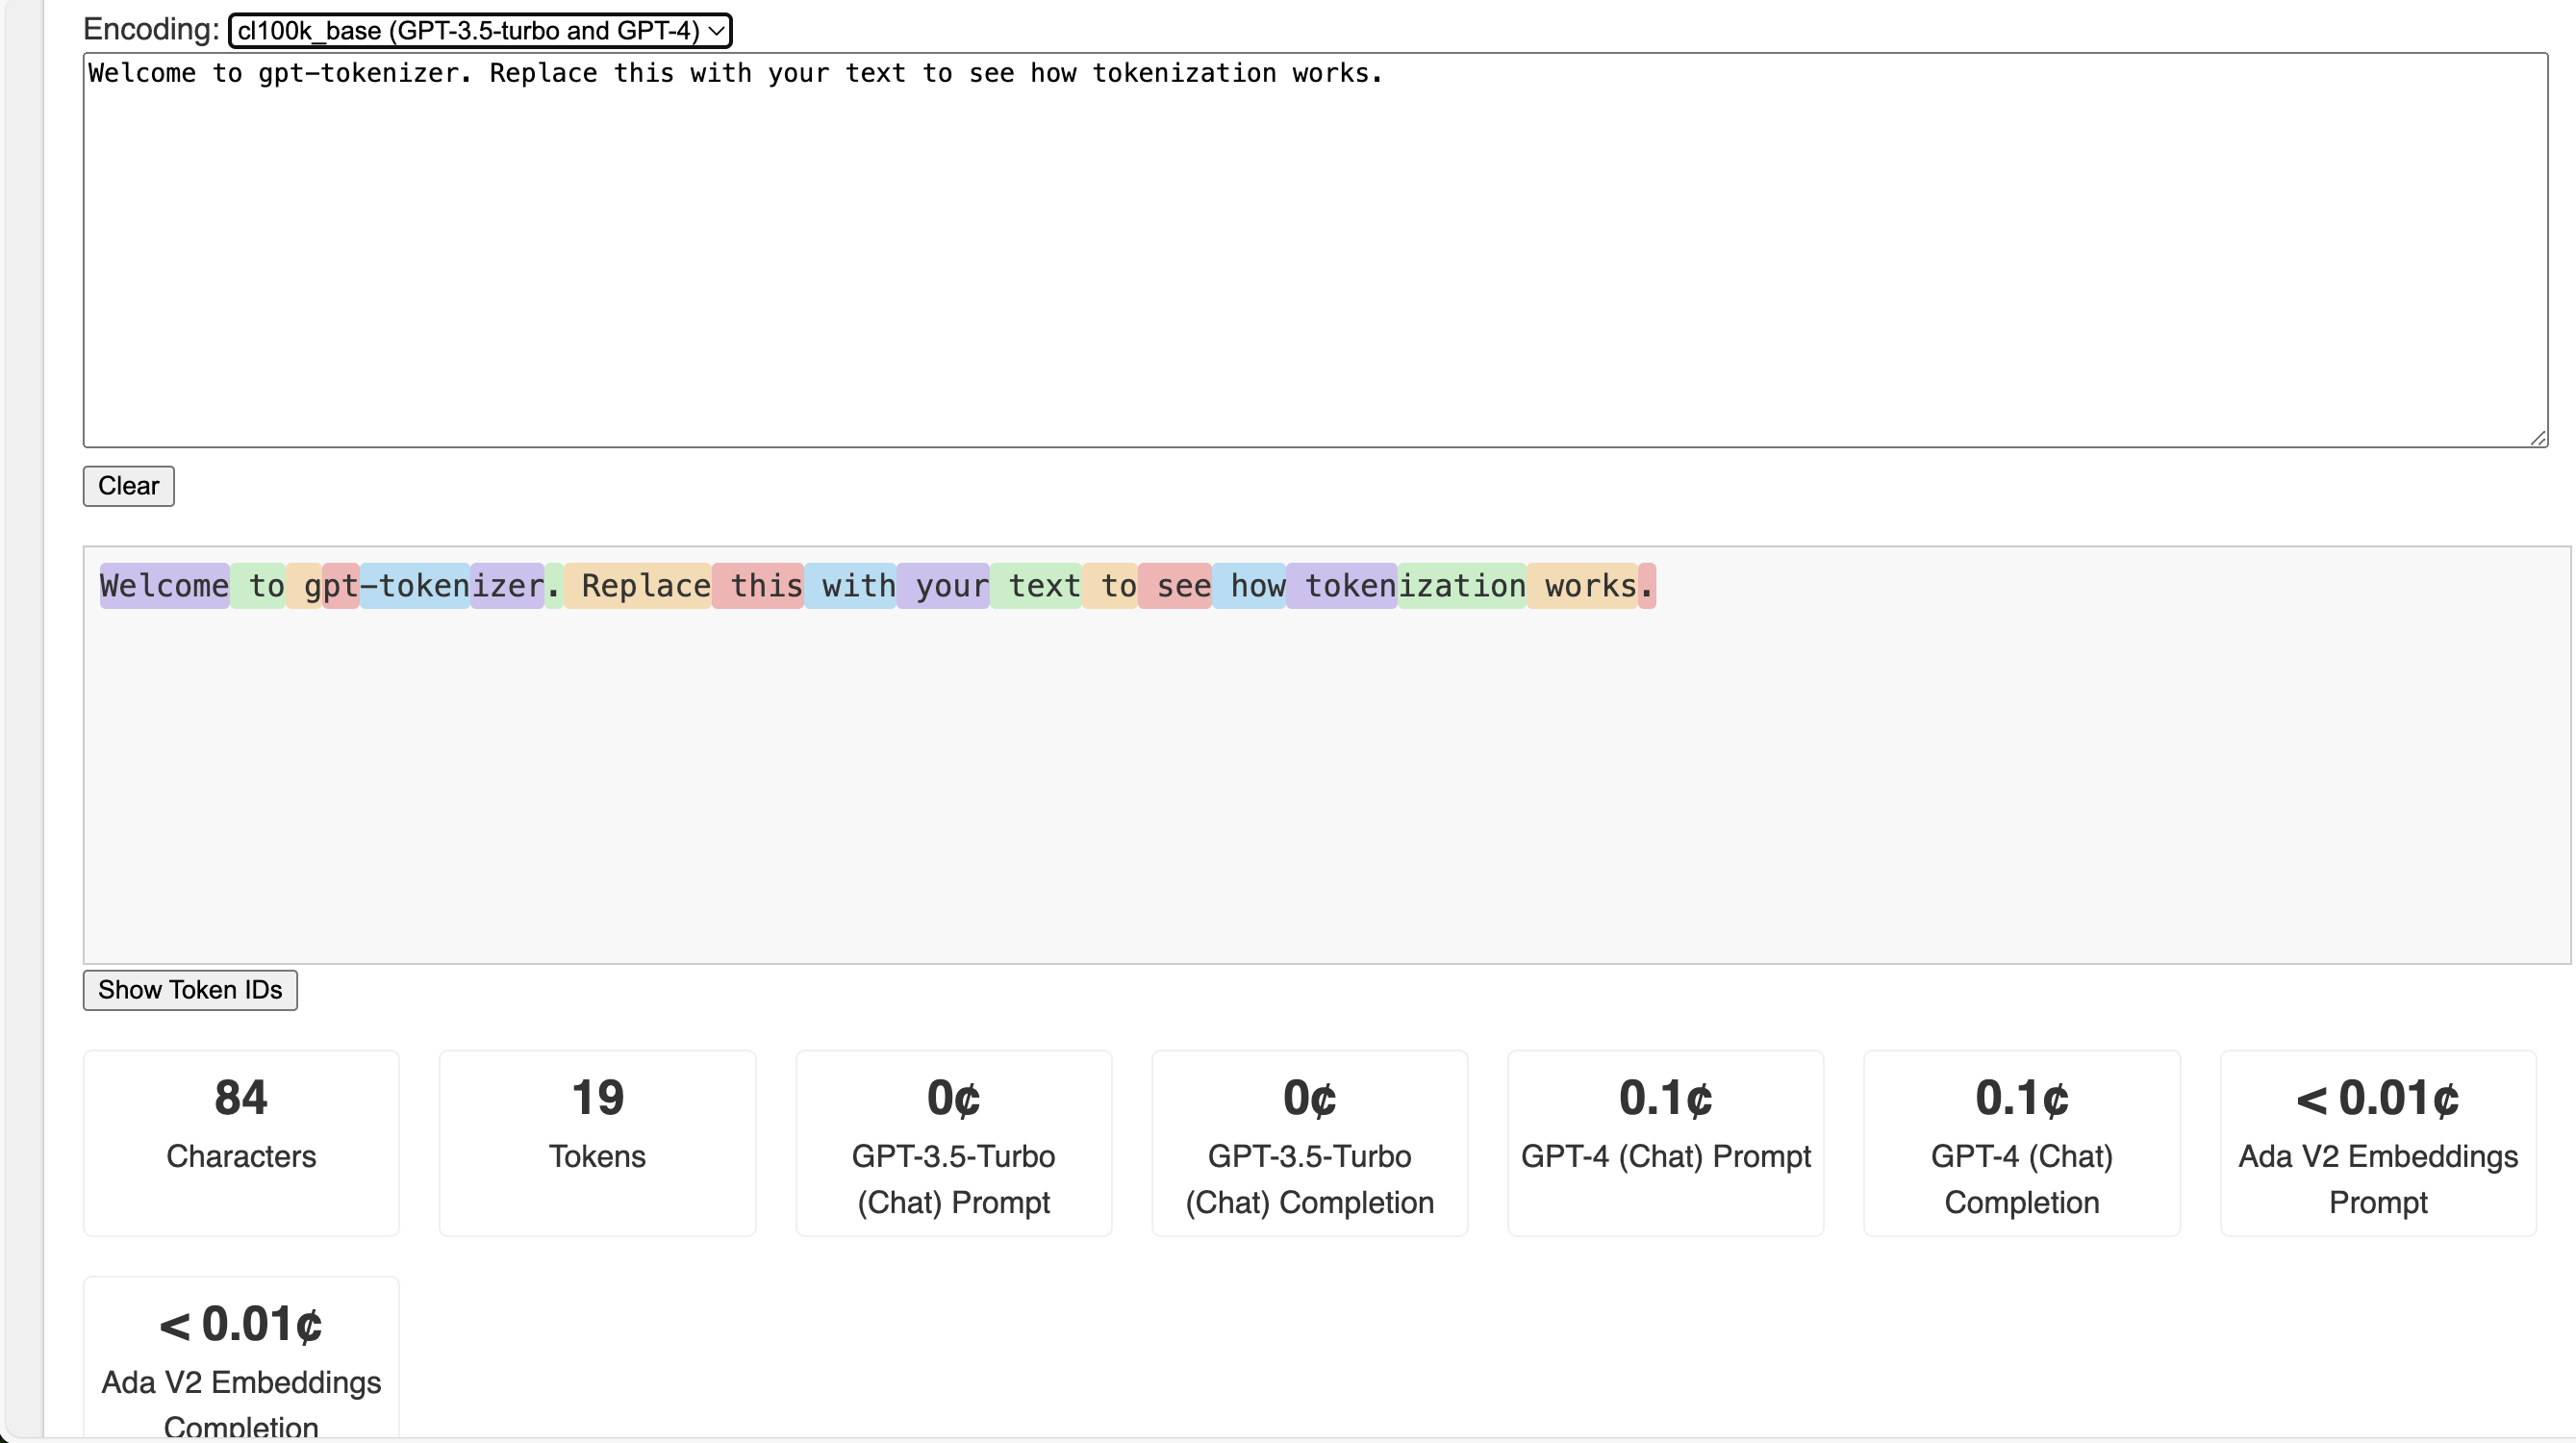Click the GPT-3.5-Turbo (Chat) Prompt cost card

953,1143
